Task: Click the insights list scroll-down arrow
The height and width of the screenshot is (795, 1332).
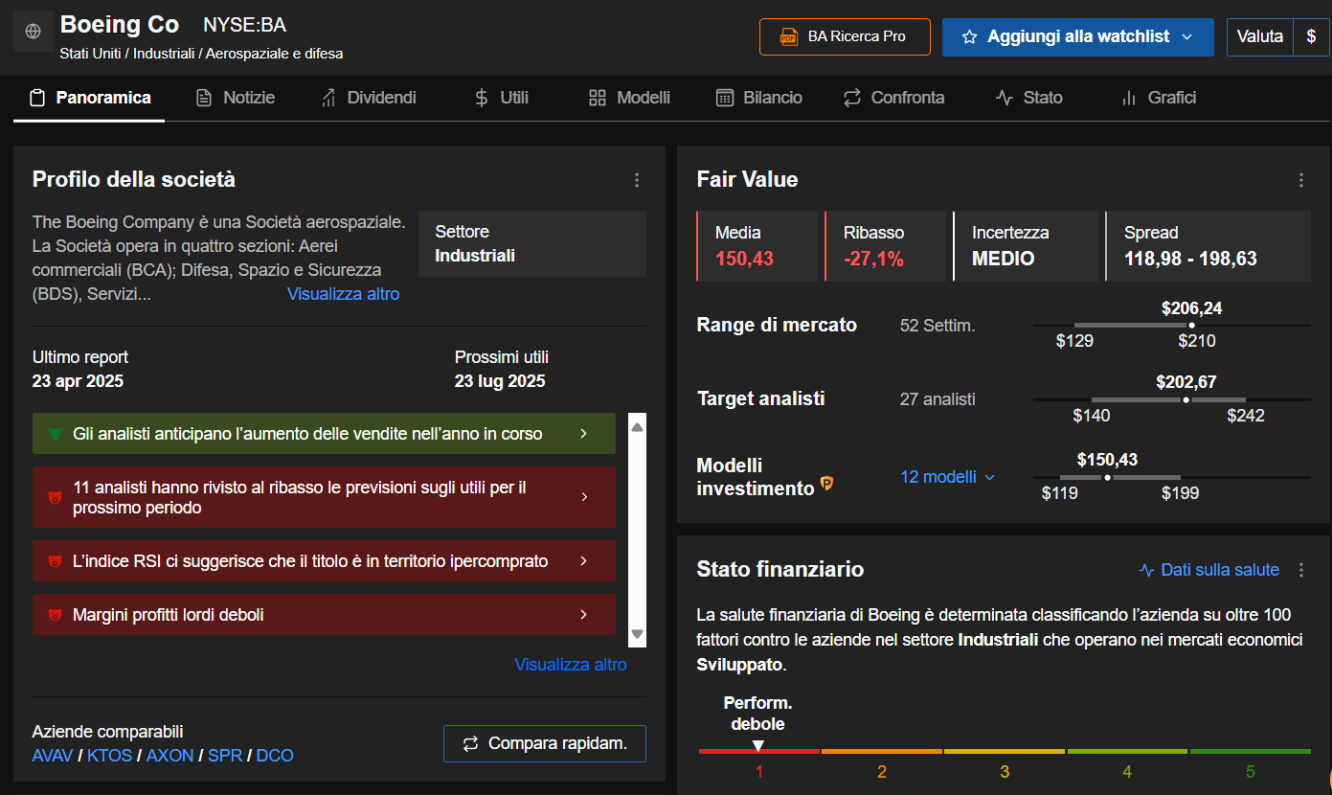Action: (637, 635)
